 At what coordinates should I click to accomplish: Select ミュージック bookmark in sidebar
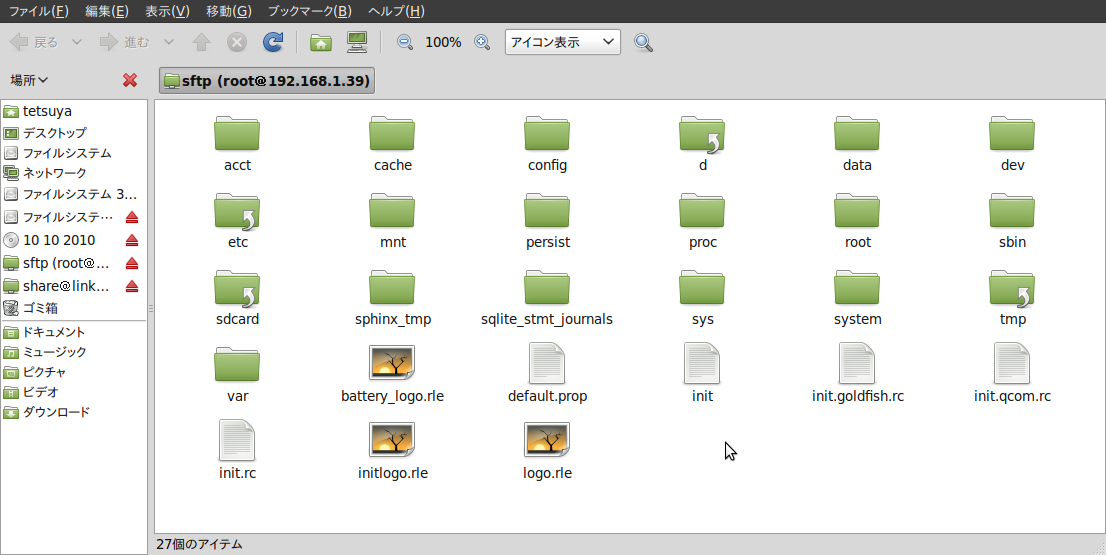point(73,352)
